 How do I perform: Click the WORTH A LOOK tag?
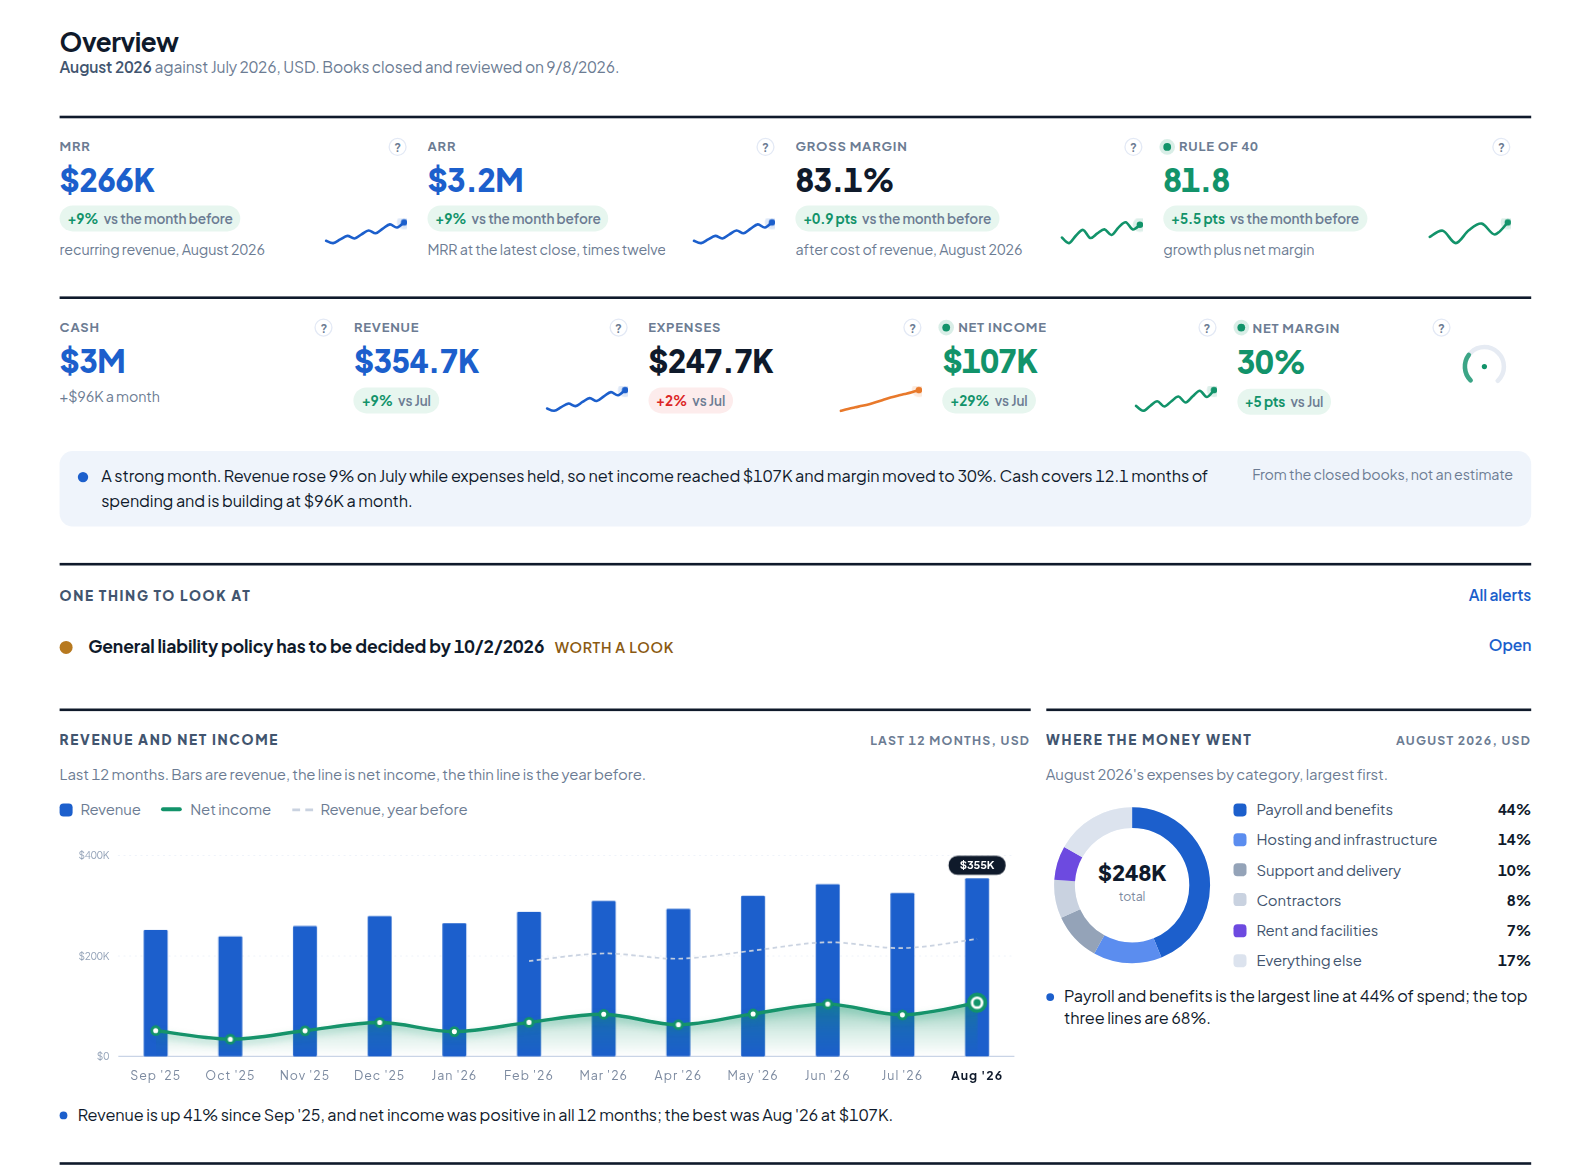pyautogui.click(x=614, y=648)
